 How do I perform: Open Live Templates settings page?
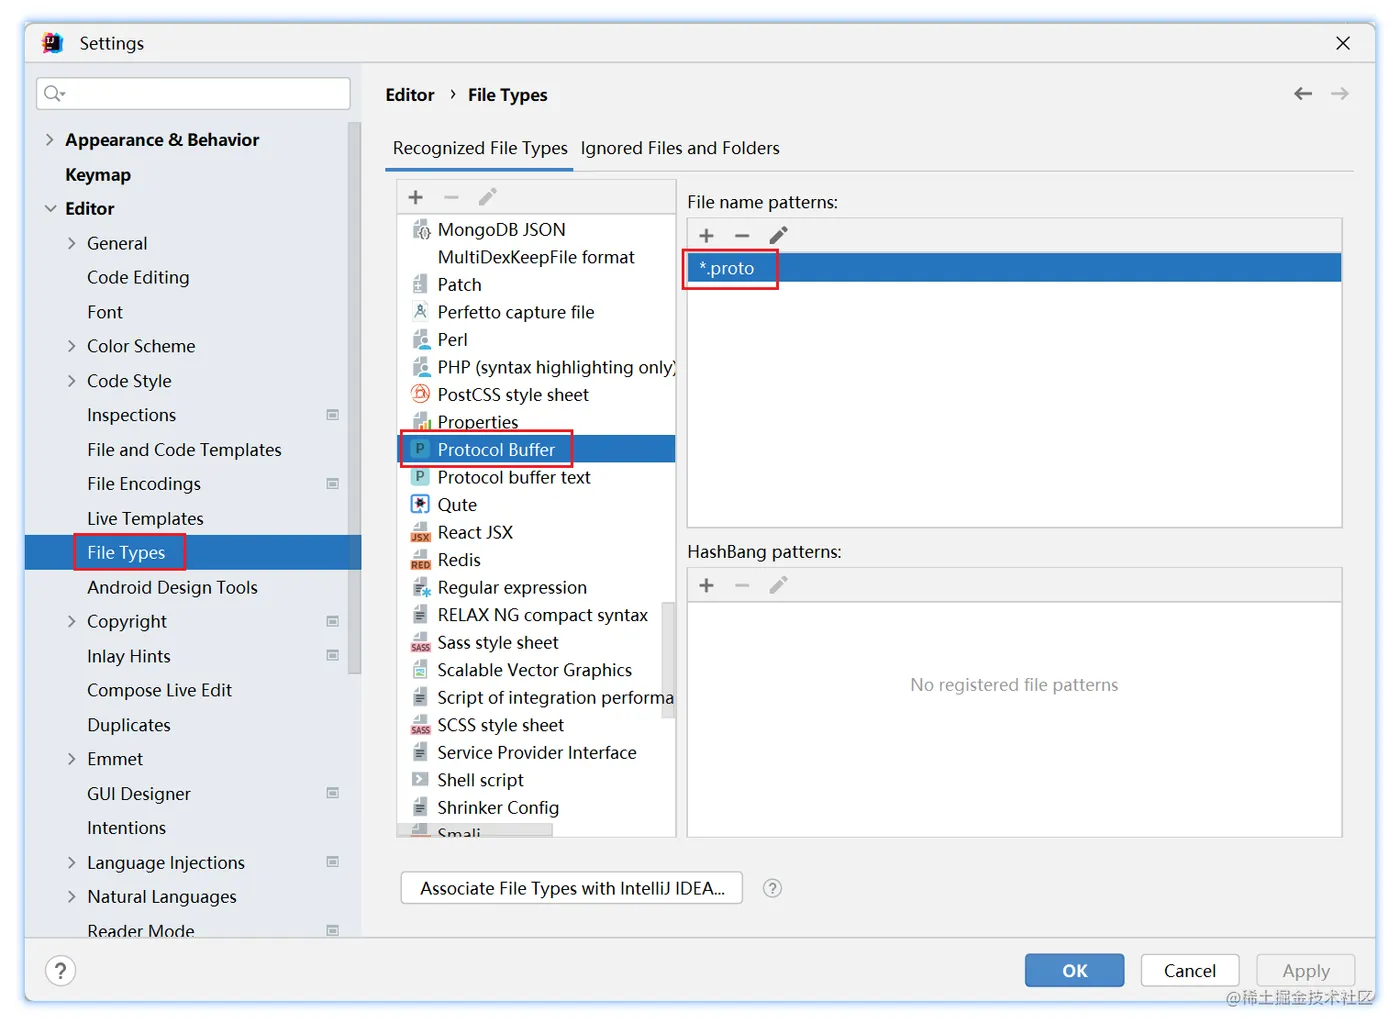[145, 518]
